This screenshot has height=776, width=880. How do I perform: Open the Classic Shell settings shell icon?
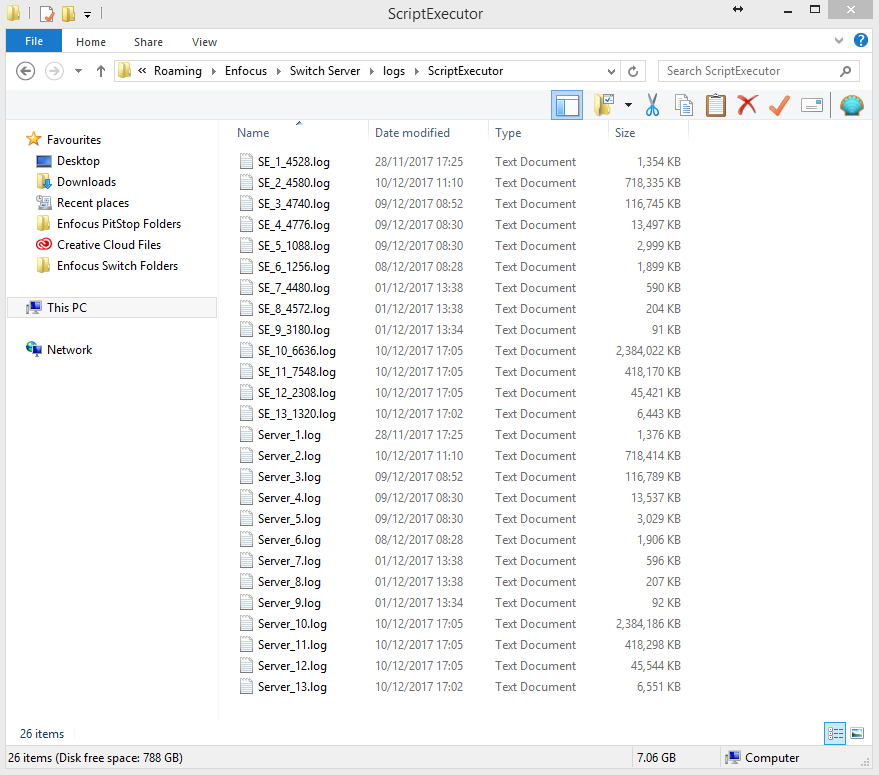click(x=851, y=105)
